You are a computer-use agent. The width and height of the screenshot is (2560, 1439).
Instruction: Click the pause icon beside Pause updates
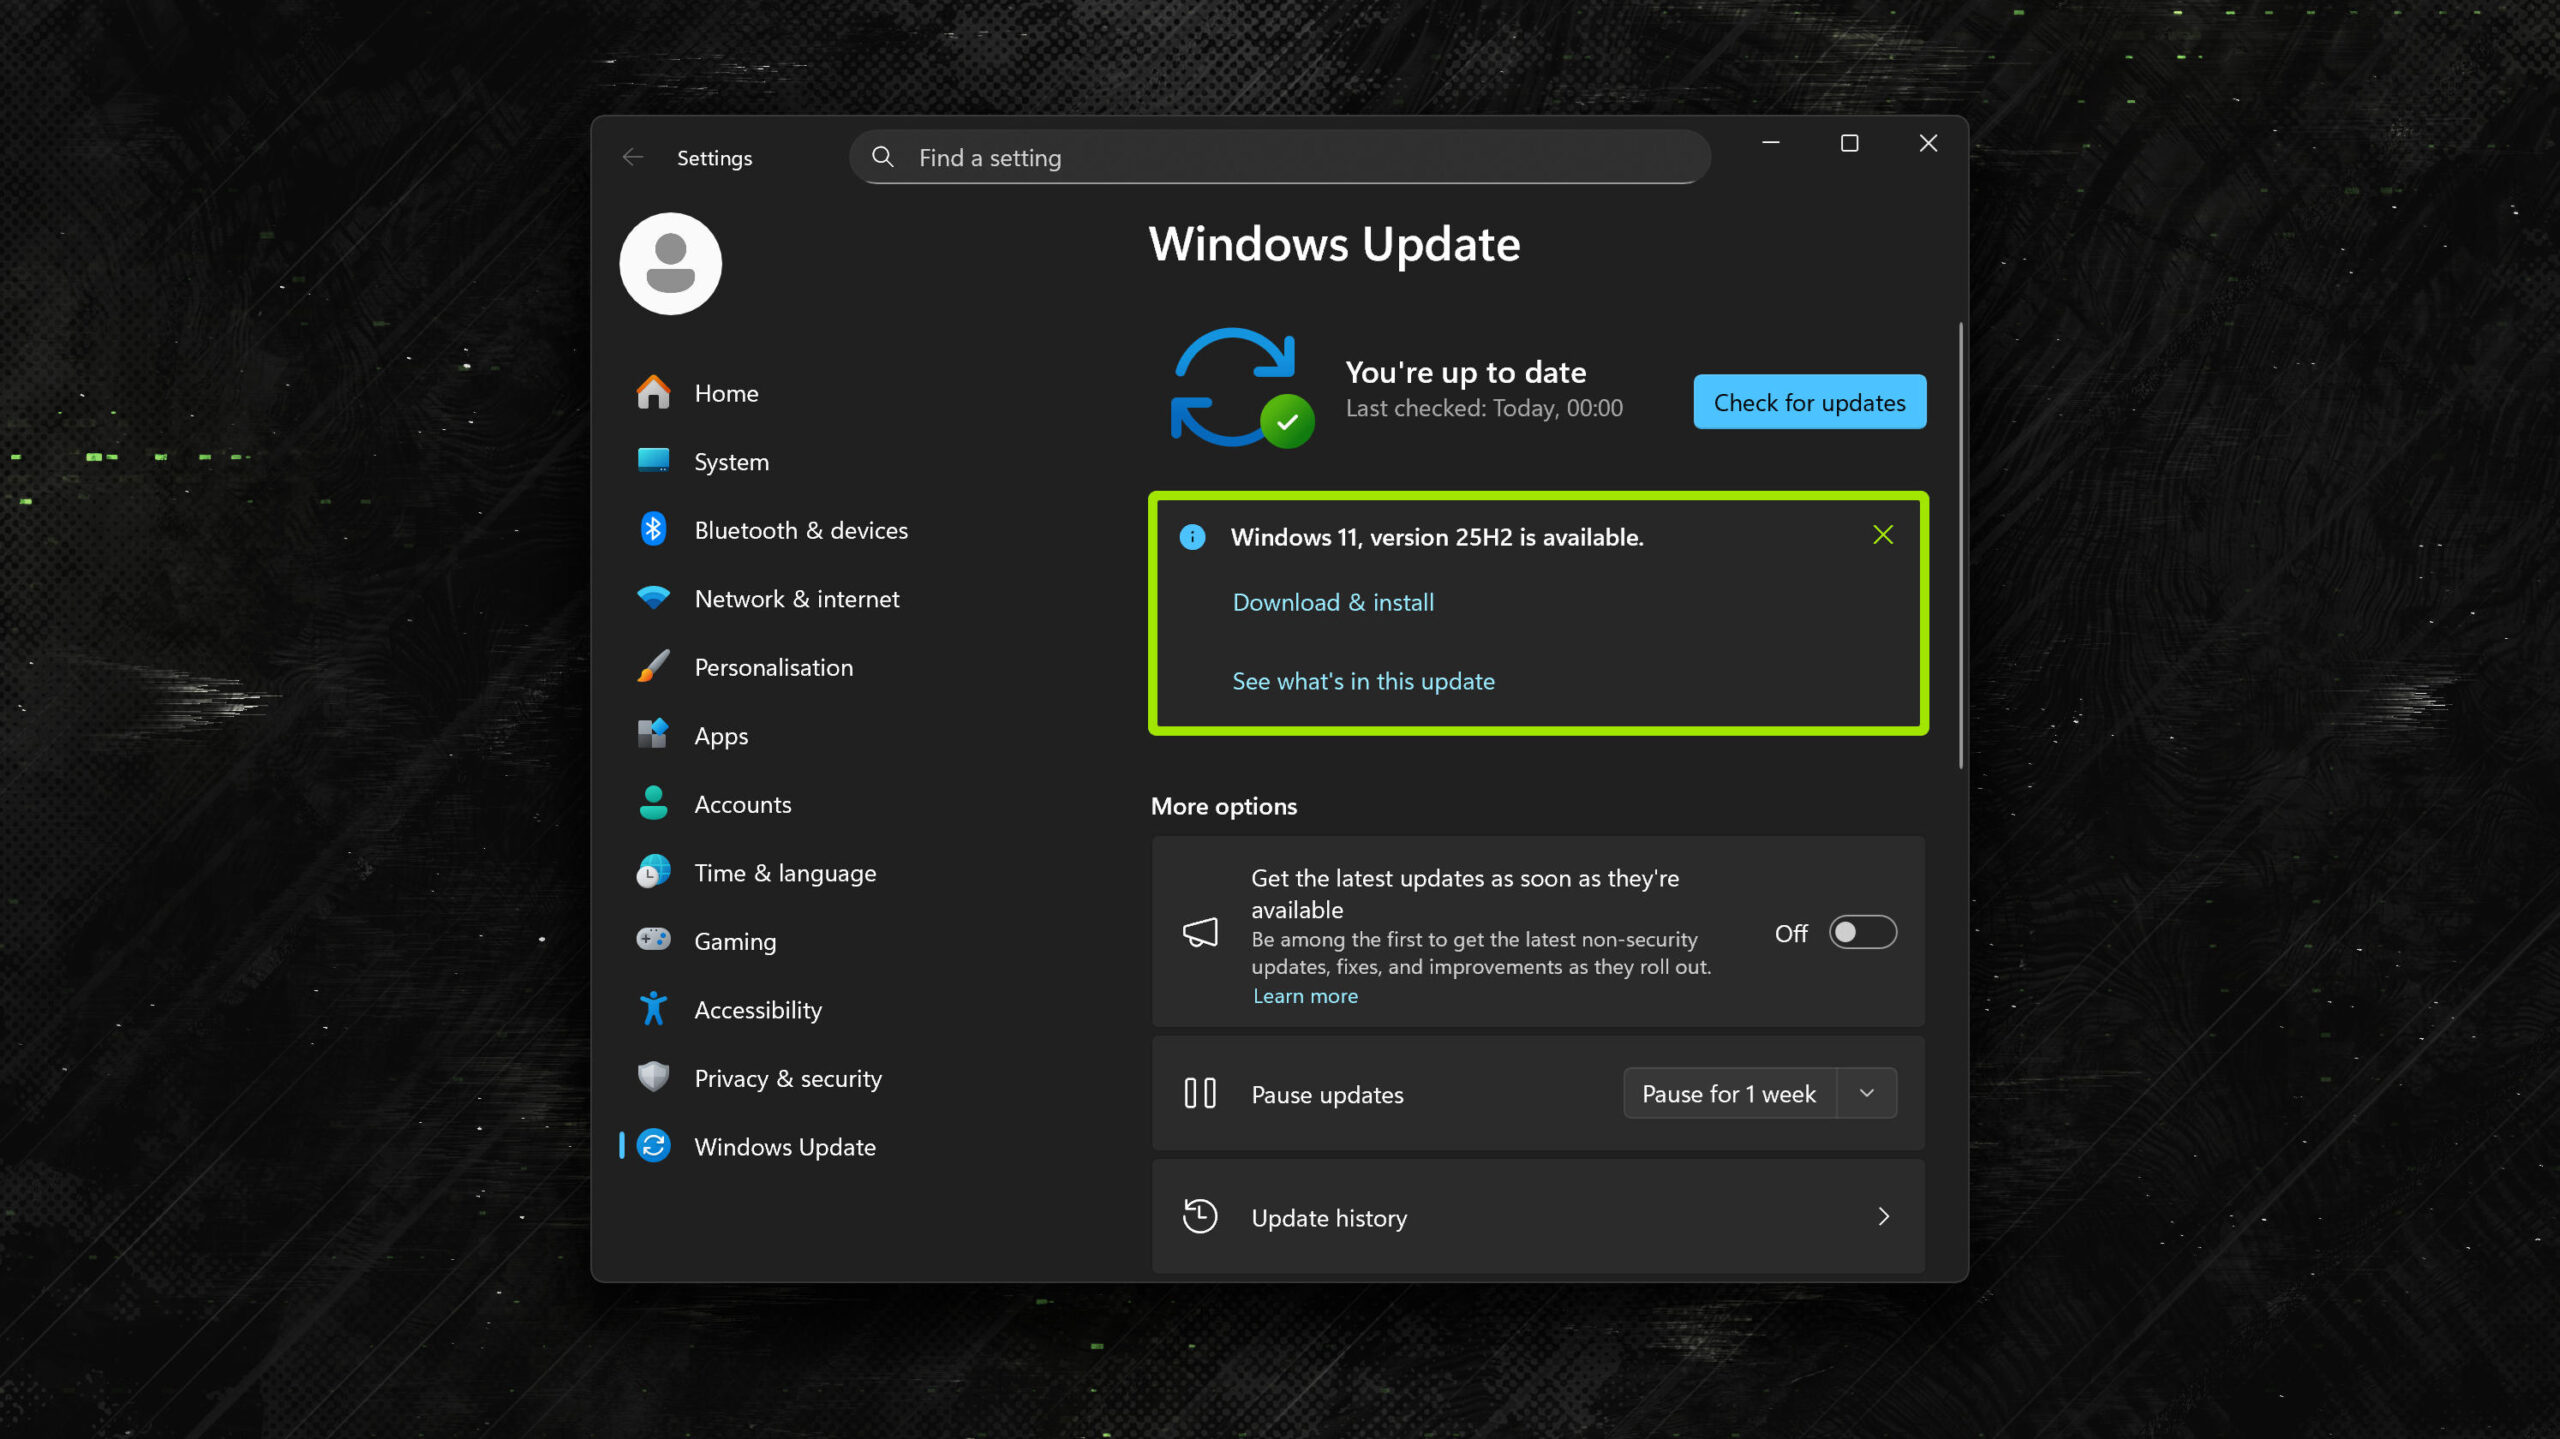point(1200,1093)
